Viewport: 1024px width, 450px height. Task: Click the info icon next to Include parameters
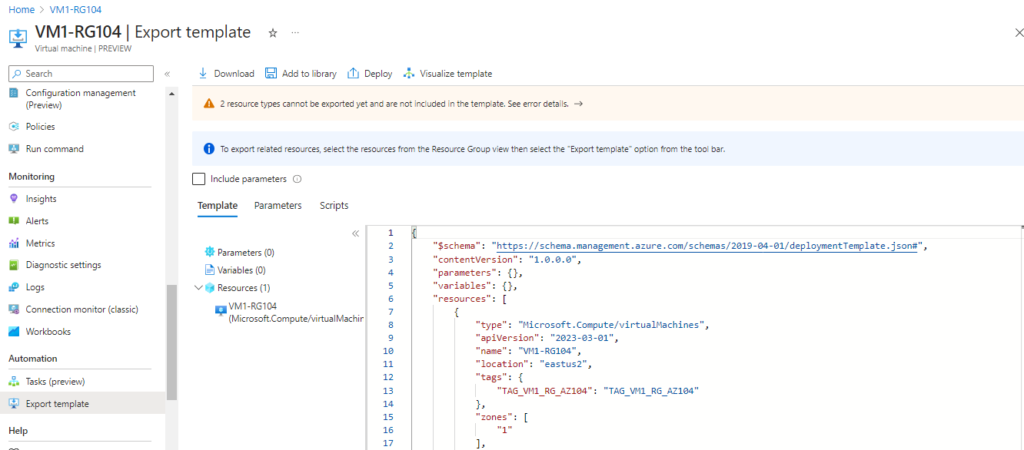point(296,179)
